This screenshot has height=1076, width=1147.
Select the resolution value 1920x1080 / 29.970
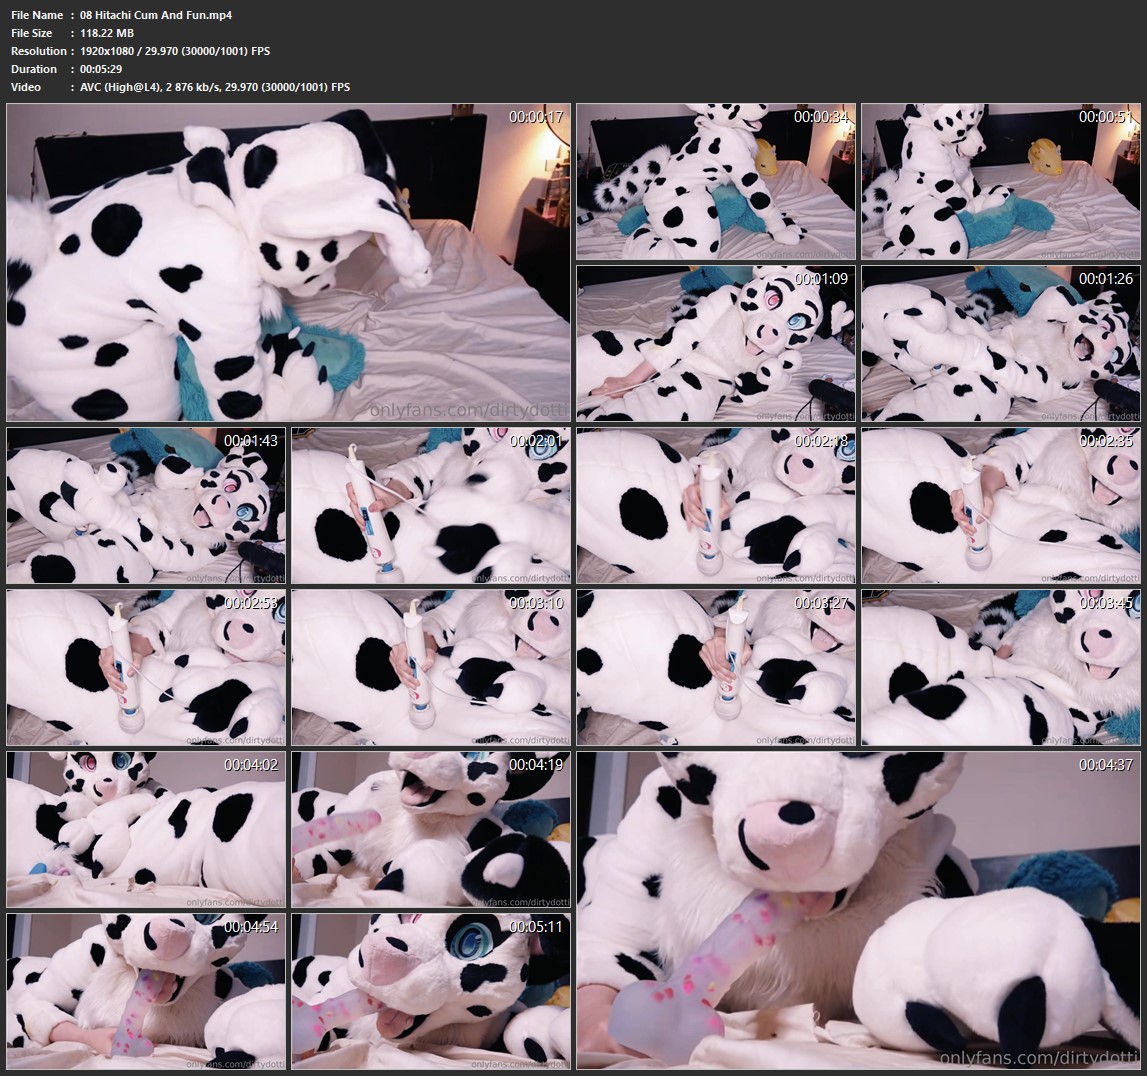pyautogui.click(x=175, y=51)
